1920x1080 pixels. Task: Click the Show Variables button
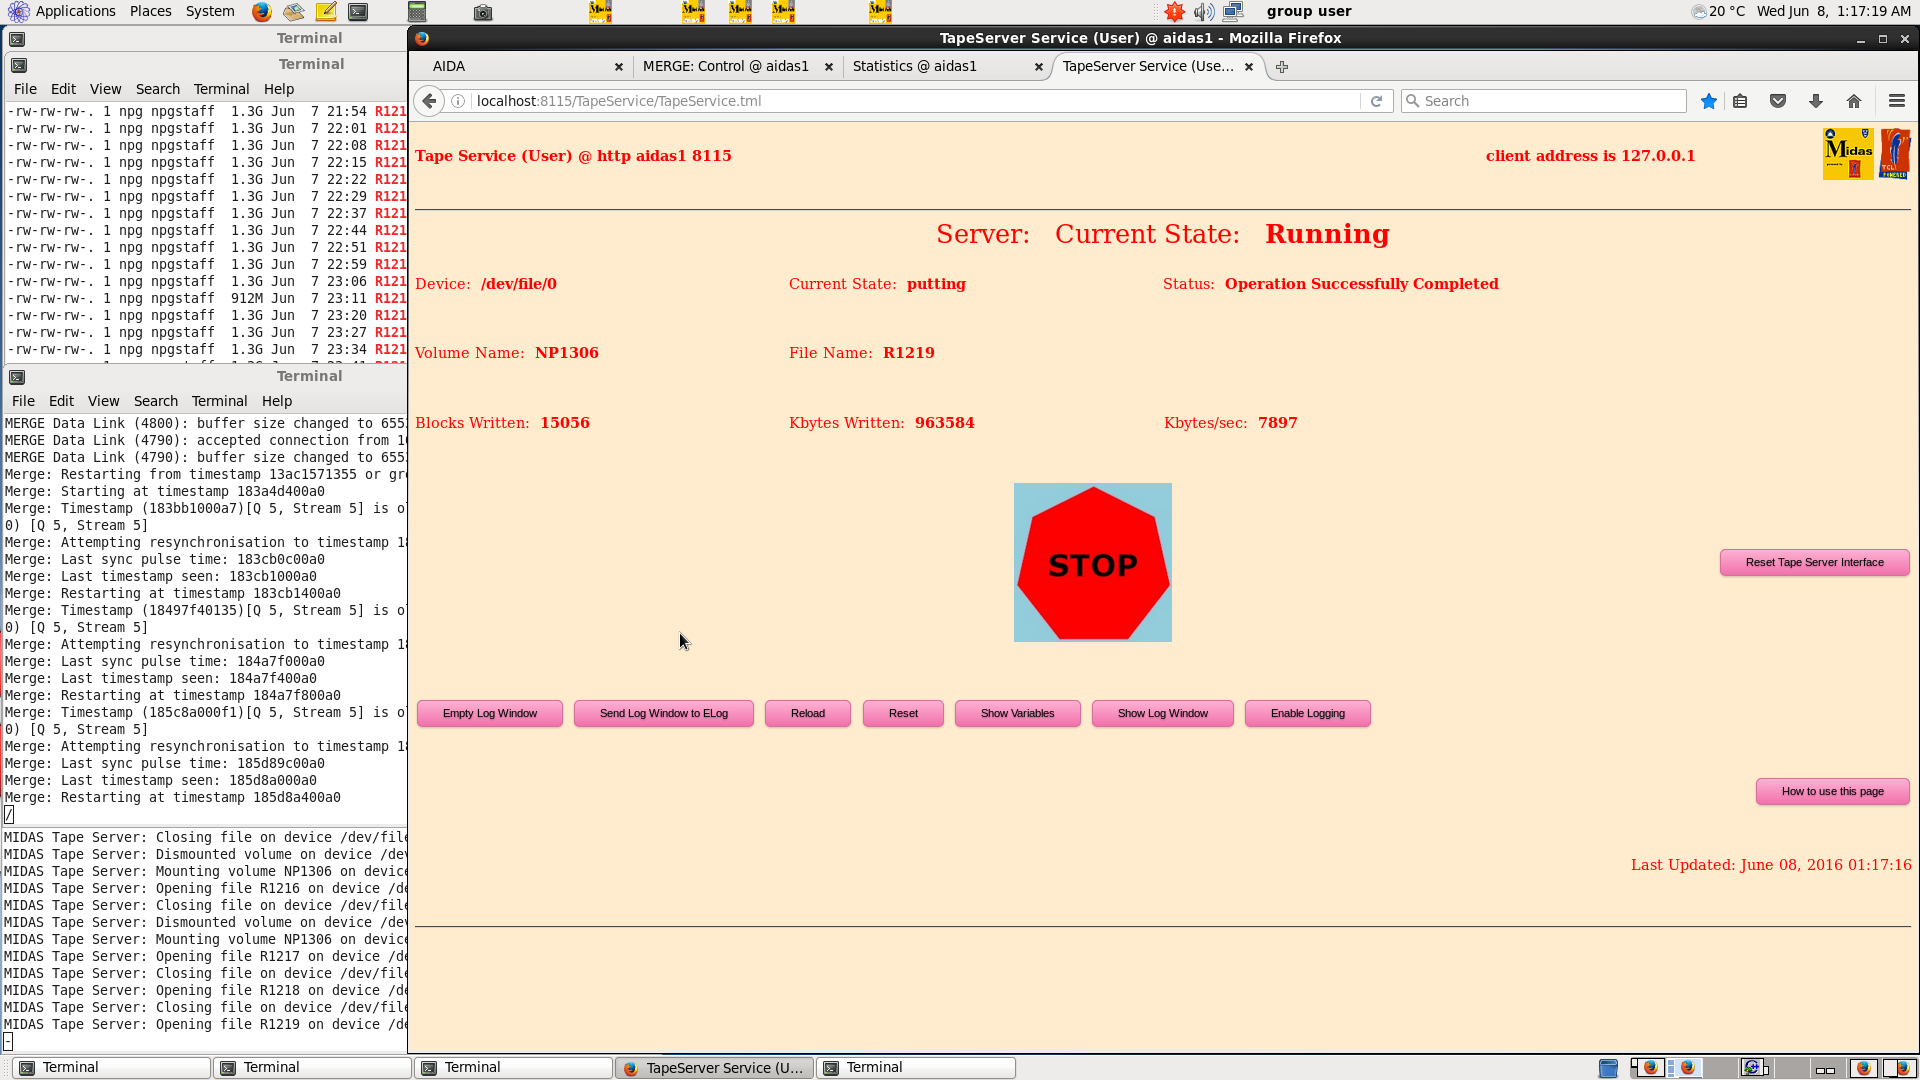1017,713
